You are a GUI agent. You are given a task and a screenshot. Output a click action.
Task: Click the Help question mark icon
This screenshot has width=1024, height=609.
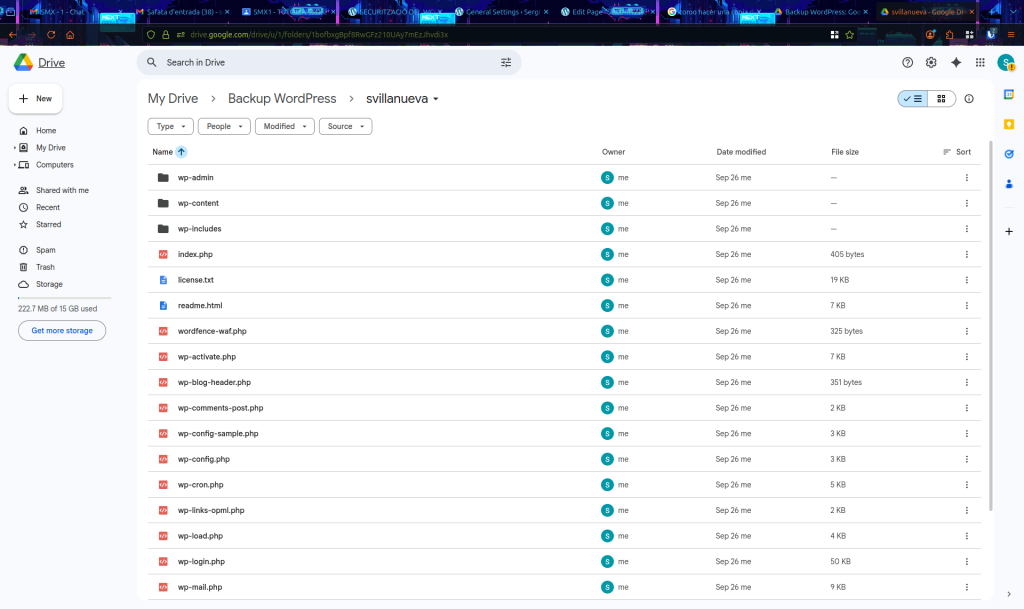[907, 62]
